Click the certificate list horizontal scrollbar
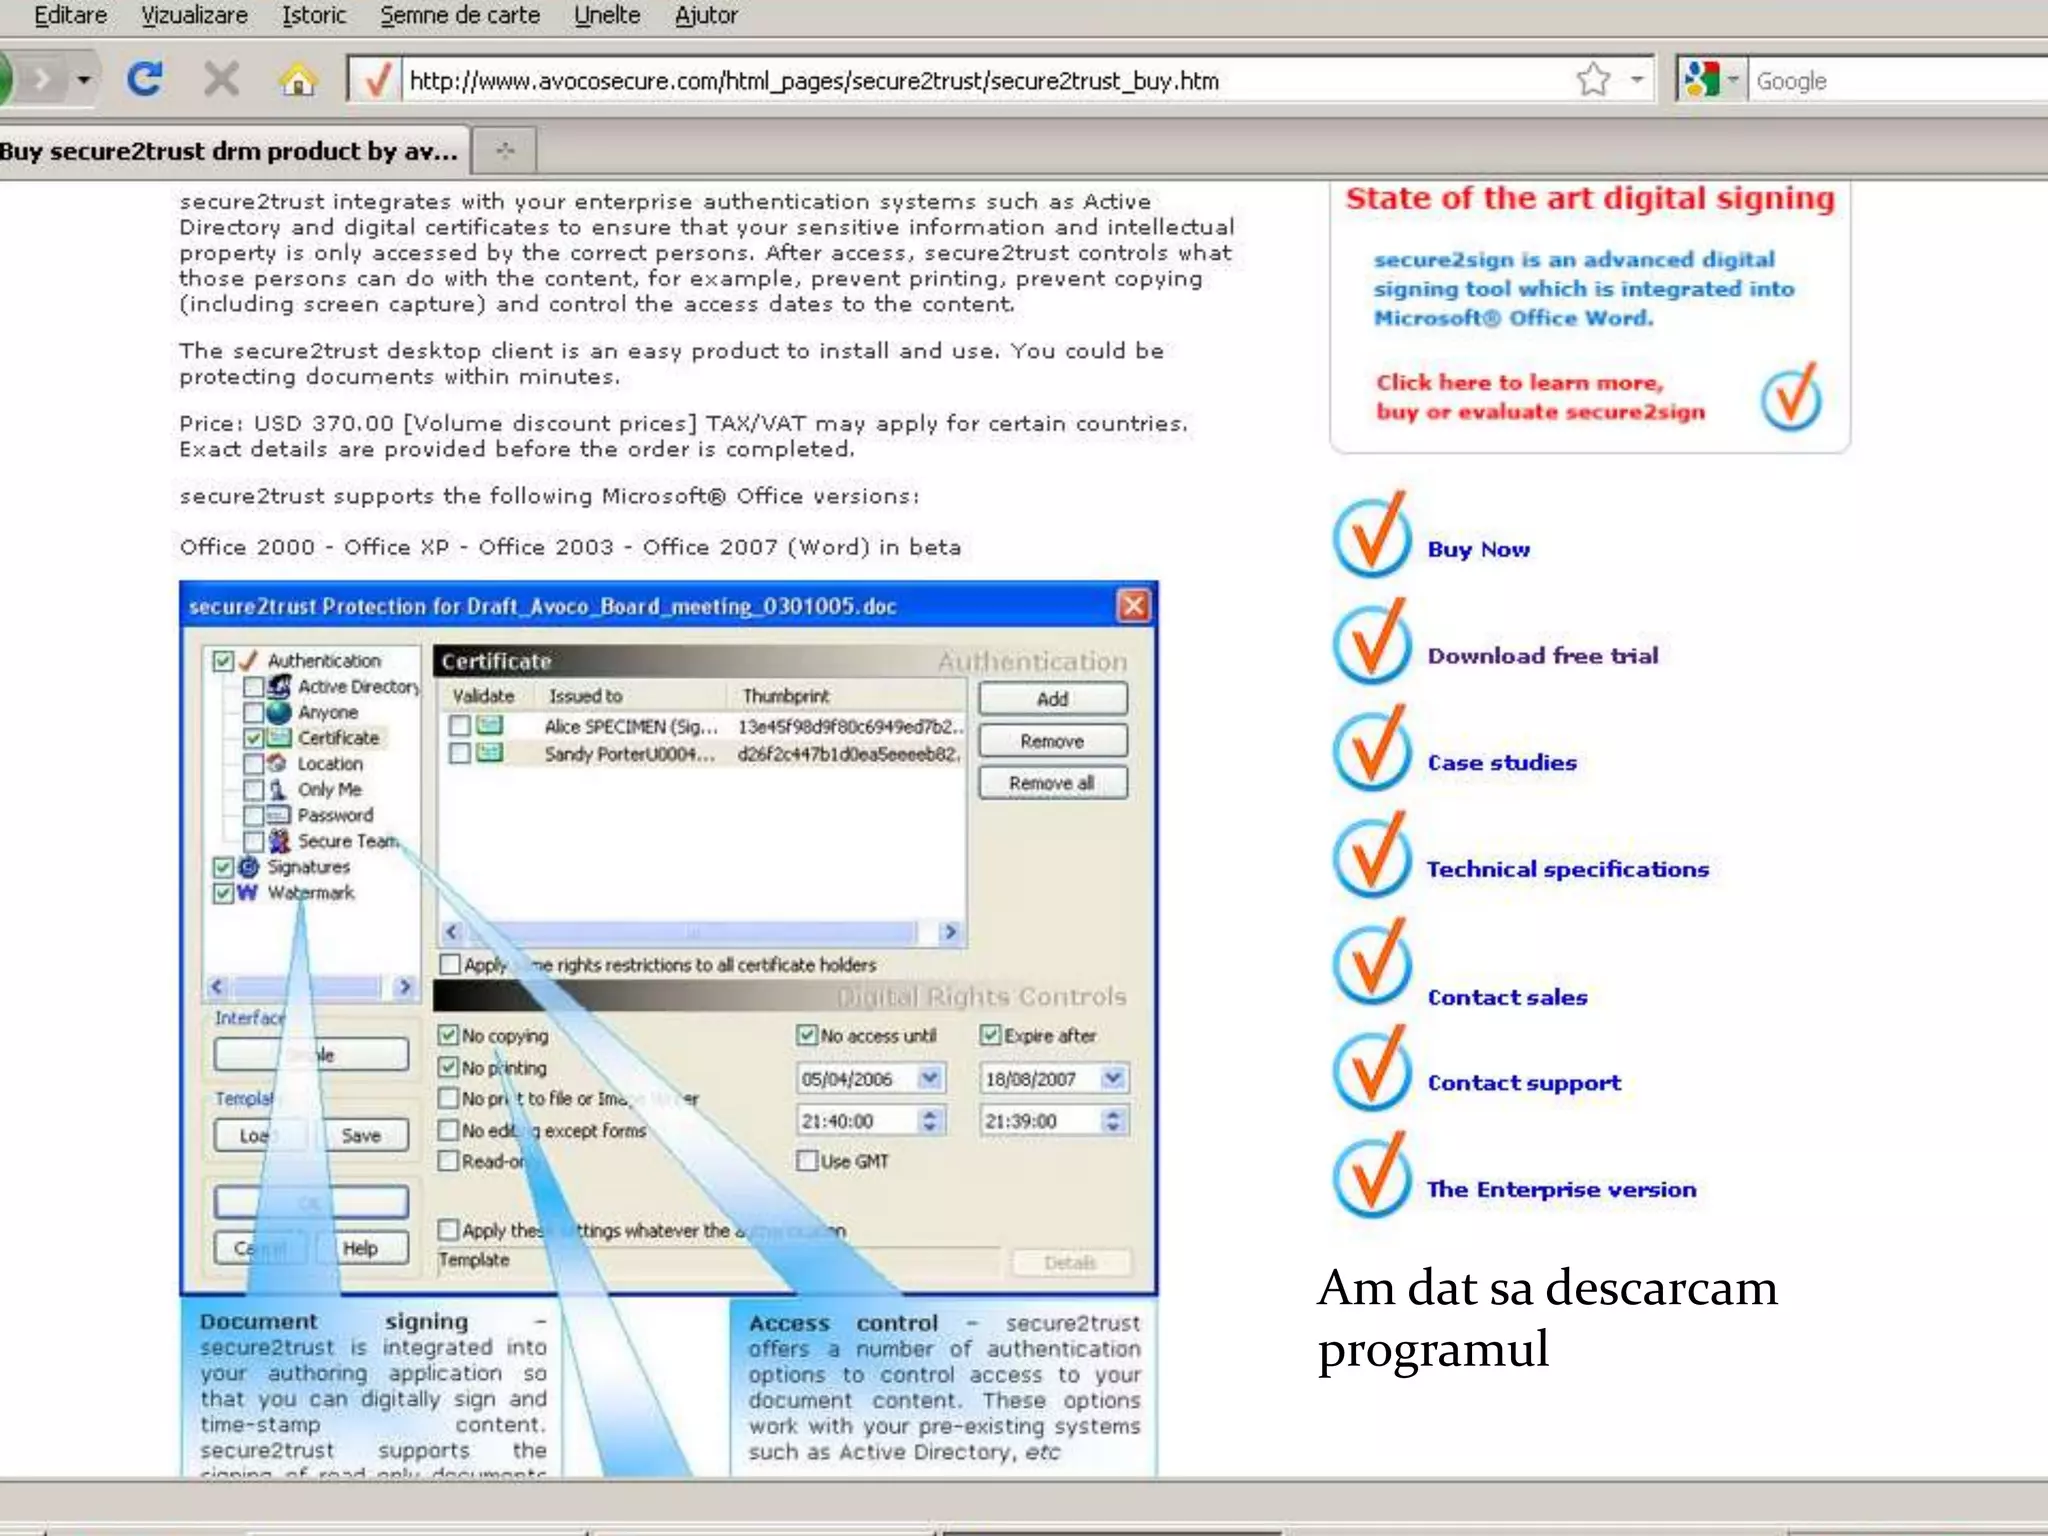 tap(700, 932)
